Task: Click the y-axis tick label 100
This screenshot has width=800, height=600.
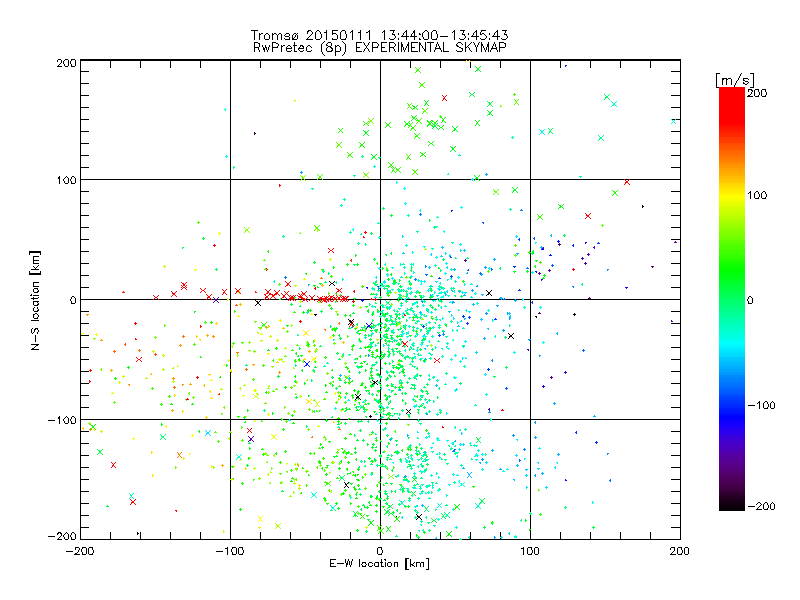Action: click(x=66, y=180)
